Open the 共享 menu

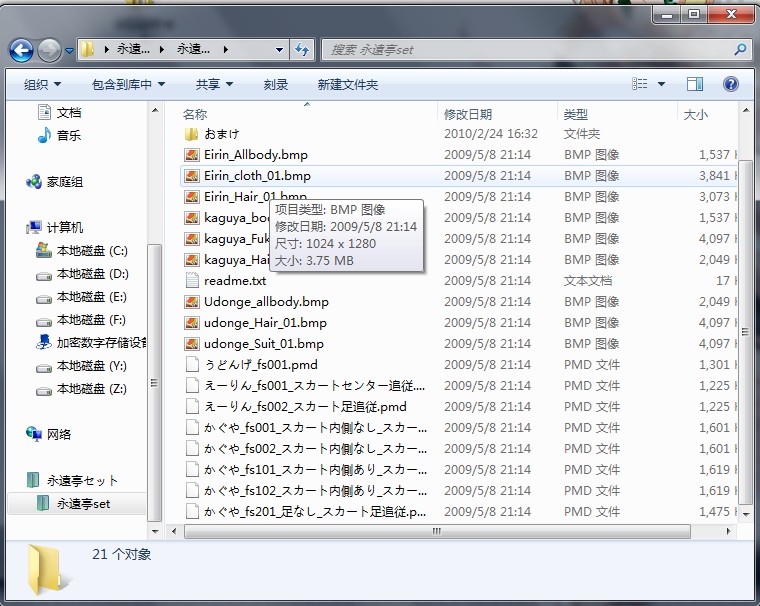[x=214, y=85]
